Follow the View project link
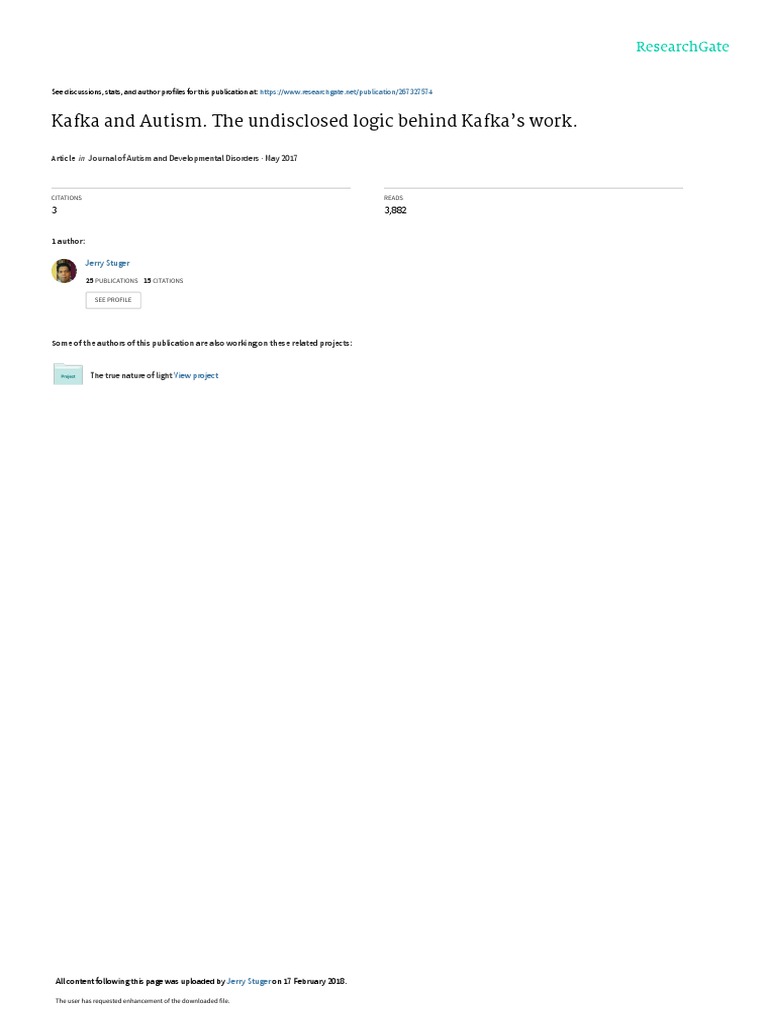This screenshot has width=768, height=1024. tap(196, 376)
